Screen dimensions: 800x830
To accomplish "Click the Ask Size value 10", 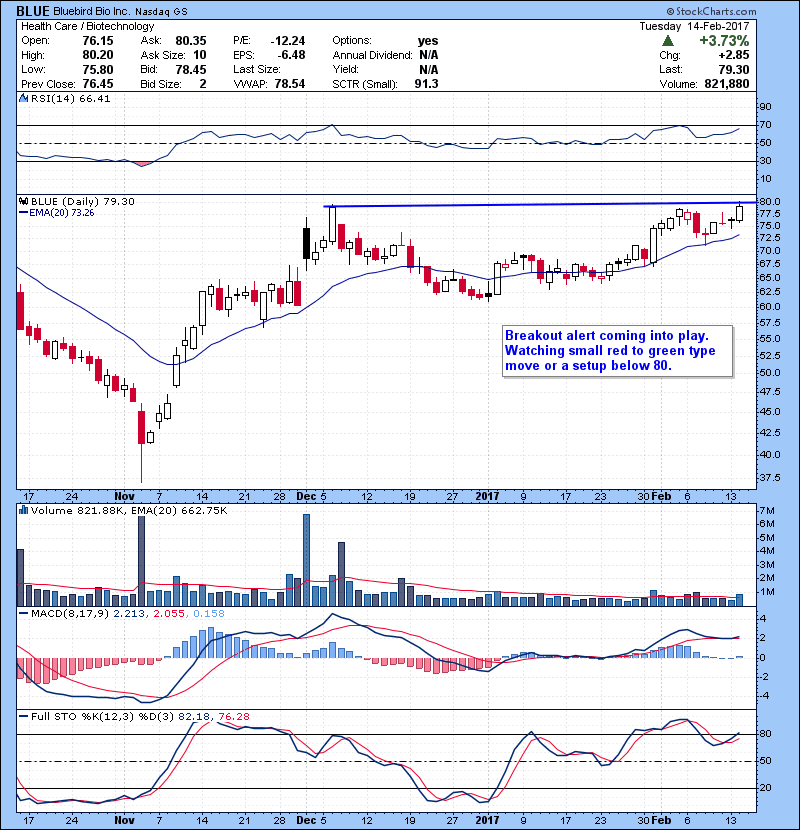I will (200, 55).
